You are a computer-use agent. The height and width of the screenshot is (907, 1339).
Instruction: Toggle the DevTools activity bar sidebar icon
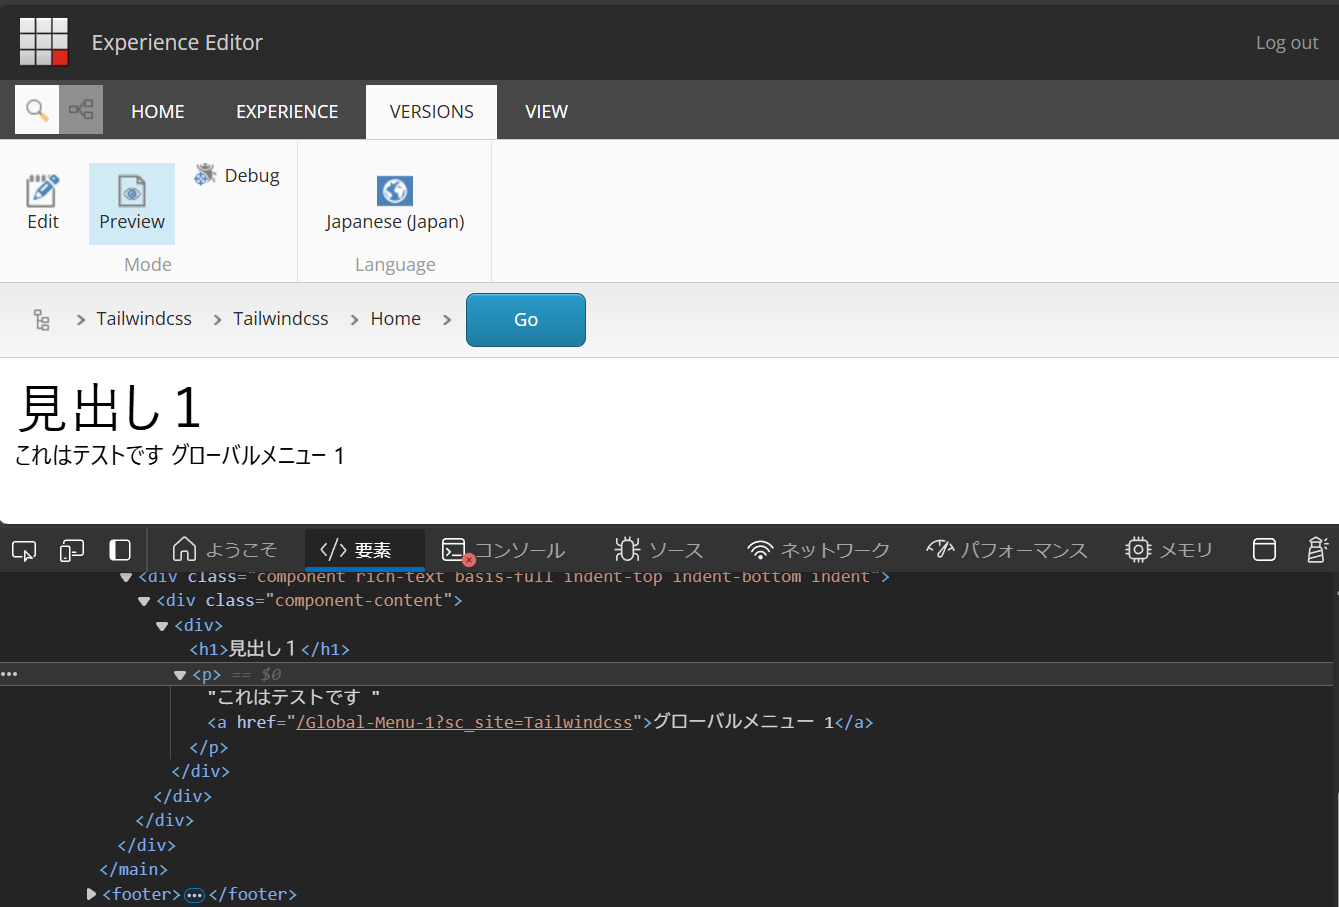[x=120, y=550]
